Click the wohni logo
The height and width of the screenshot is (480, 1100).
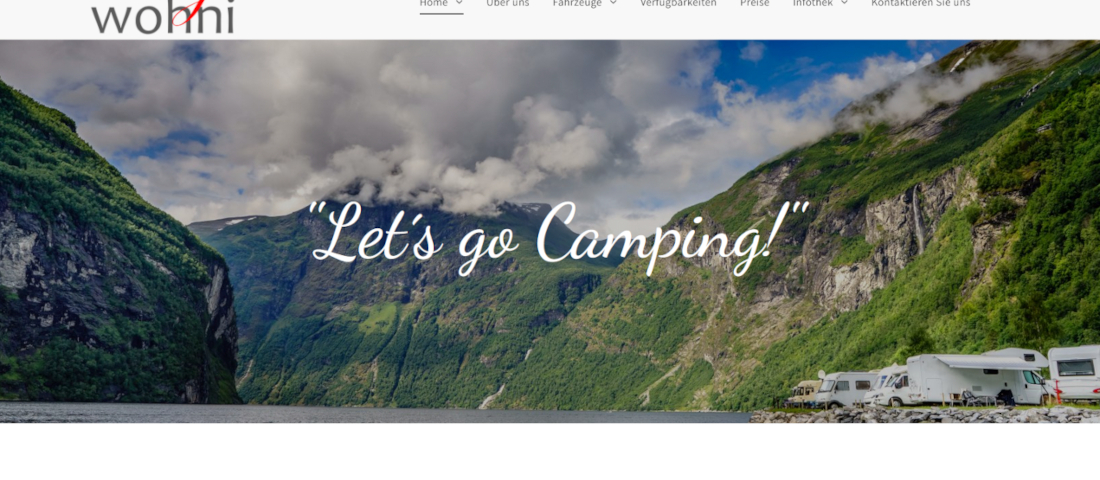click(163, 16)
